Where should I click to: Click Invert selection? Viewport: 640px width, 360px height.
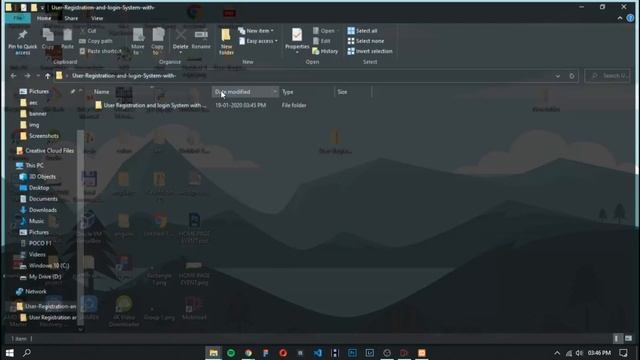(370, 51)
